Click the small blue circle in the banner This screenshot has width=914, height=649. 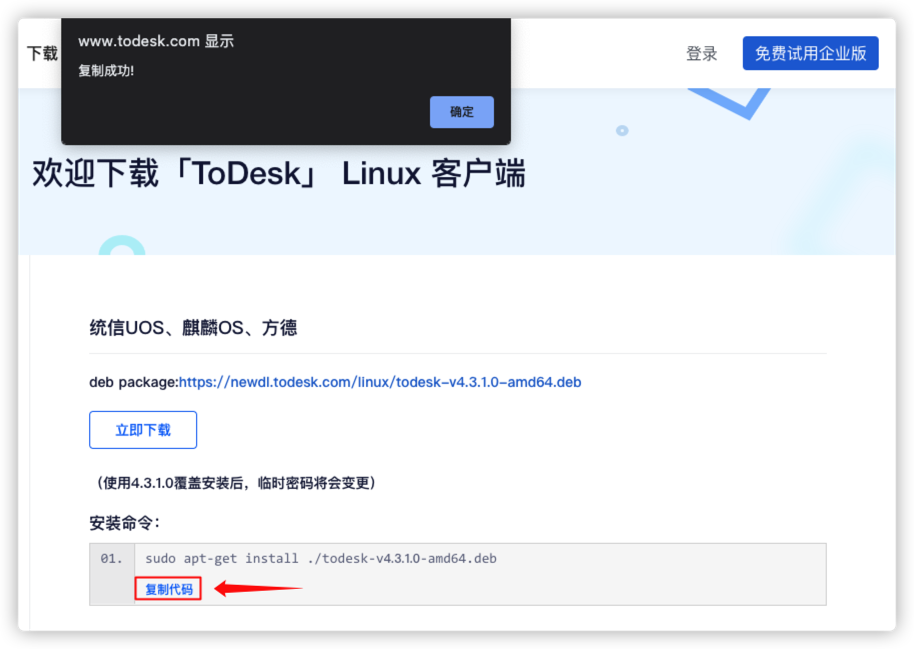coord(622,130)
